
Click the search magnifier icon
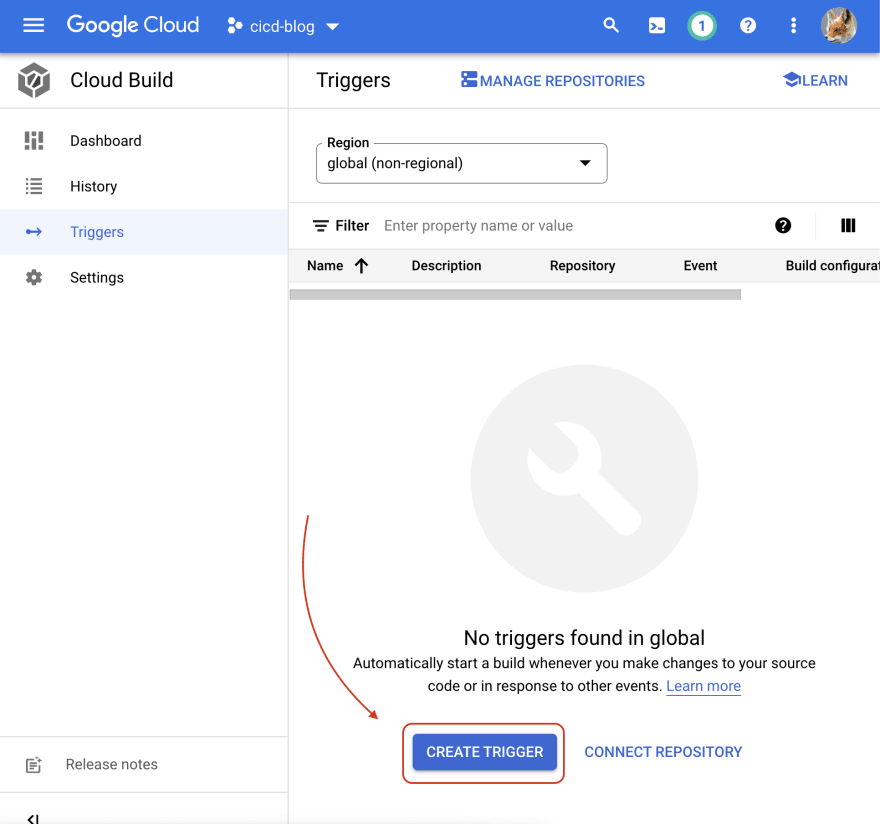click(611, 25)
